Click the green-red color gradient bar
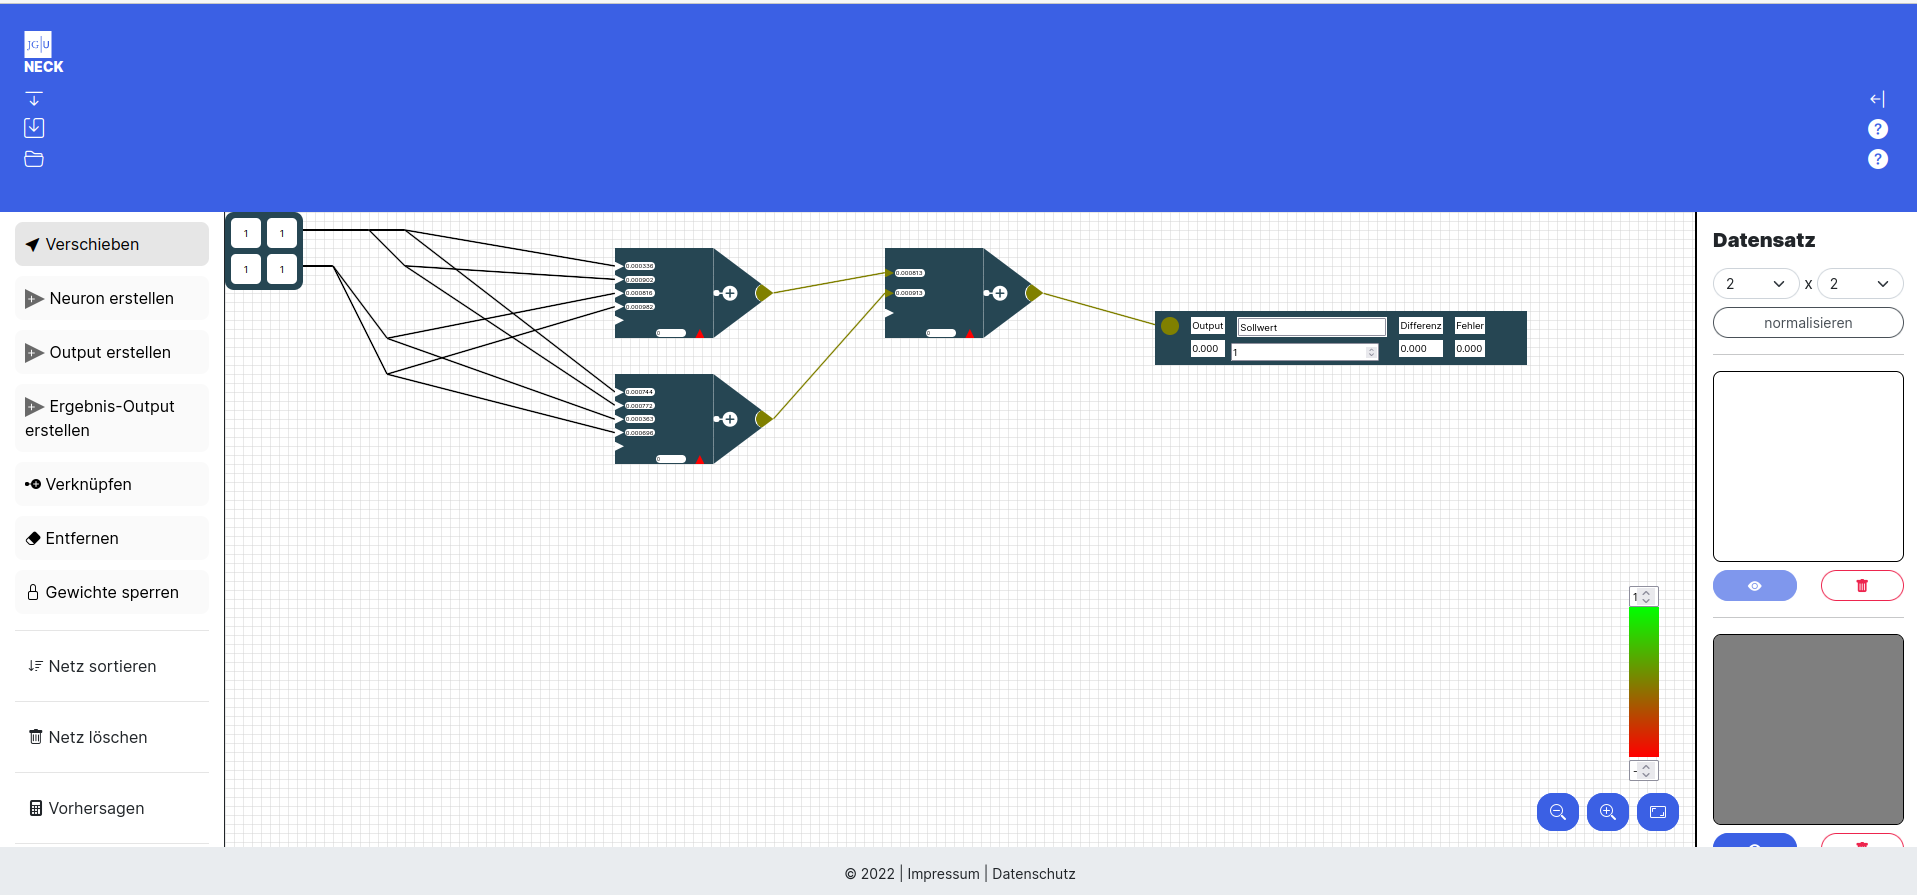The width and height of the screenshot is (1917, 895). pyautogui.click(x=1643, y=682)
